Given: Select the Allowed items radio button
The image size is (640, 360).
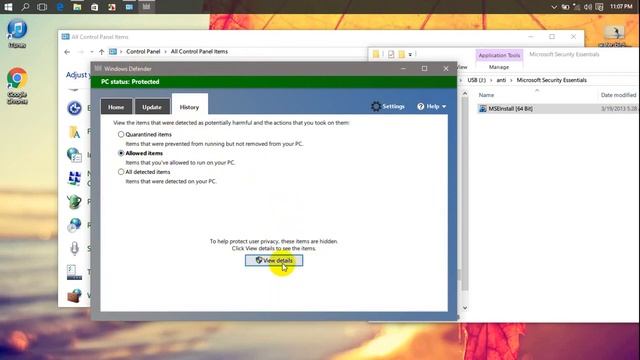Looking at the screenshot, I should [x=121, y=153].
